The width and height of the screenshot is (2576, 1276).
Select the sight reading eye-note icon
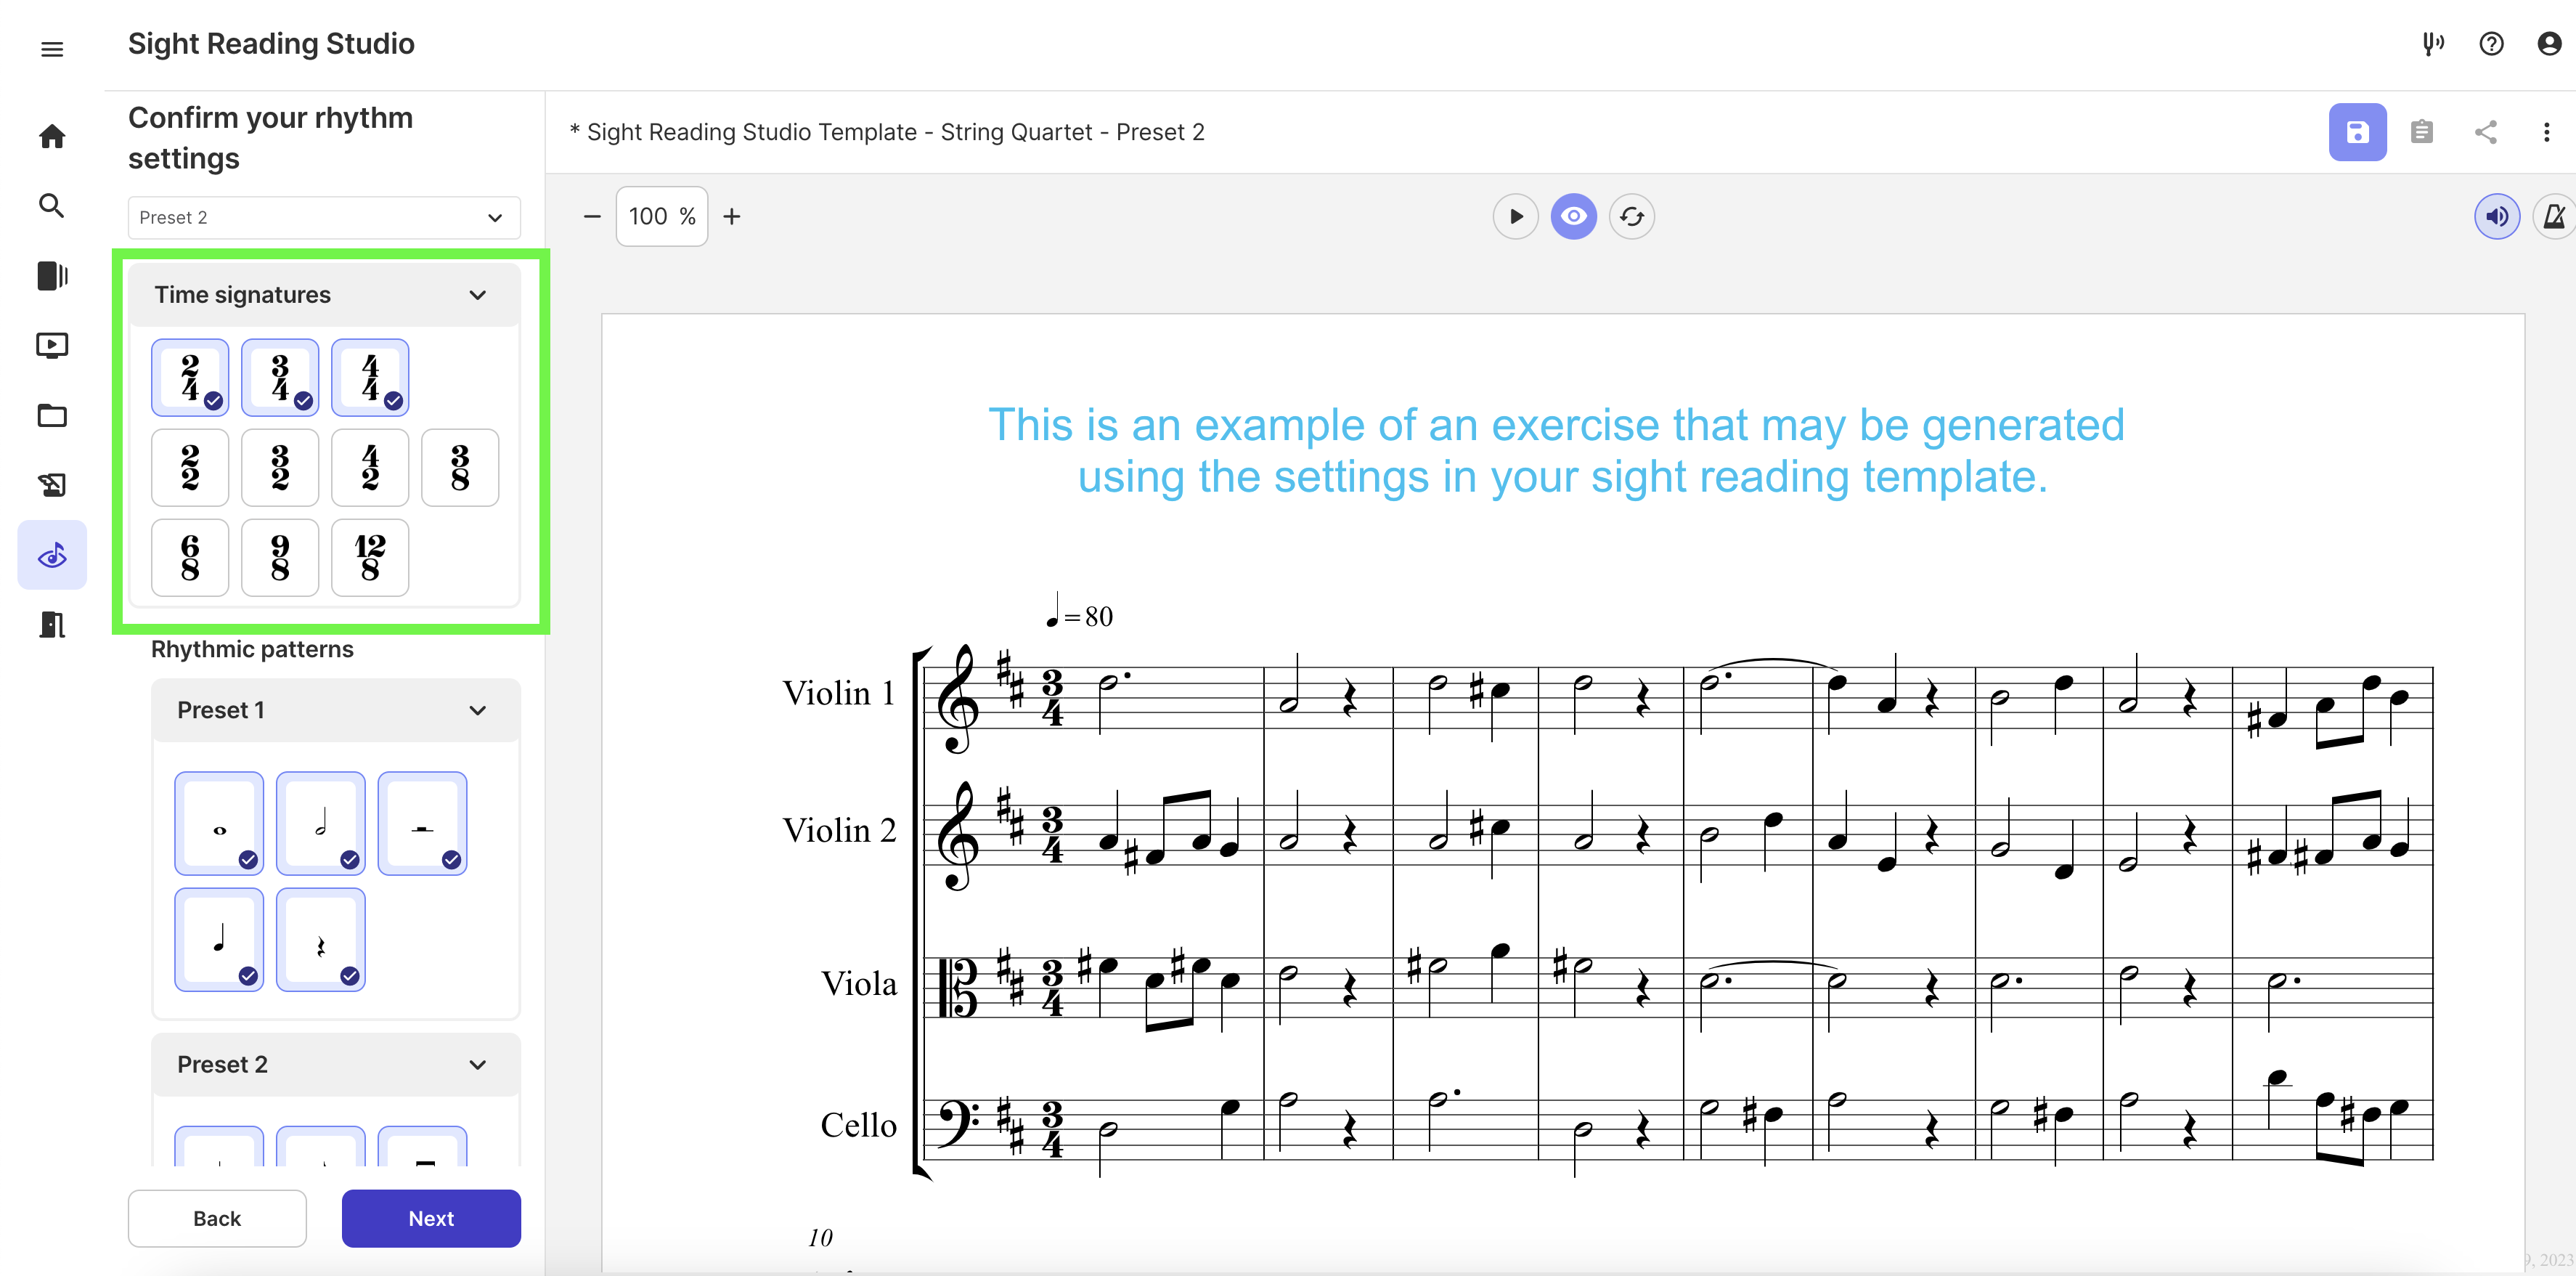tap(52, 555)
